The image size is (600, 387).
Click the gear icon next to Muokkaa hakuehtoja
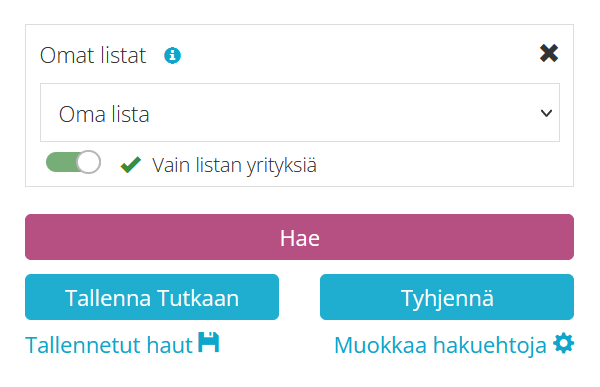coord(563,343)
